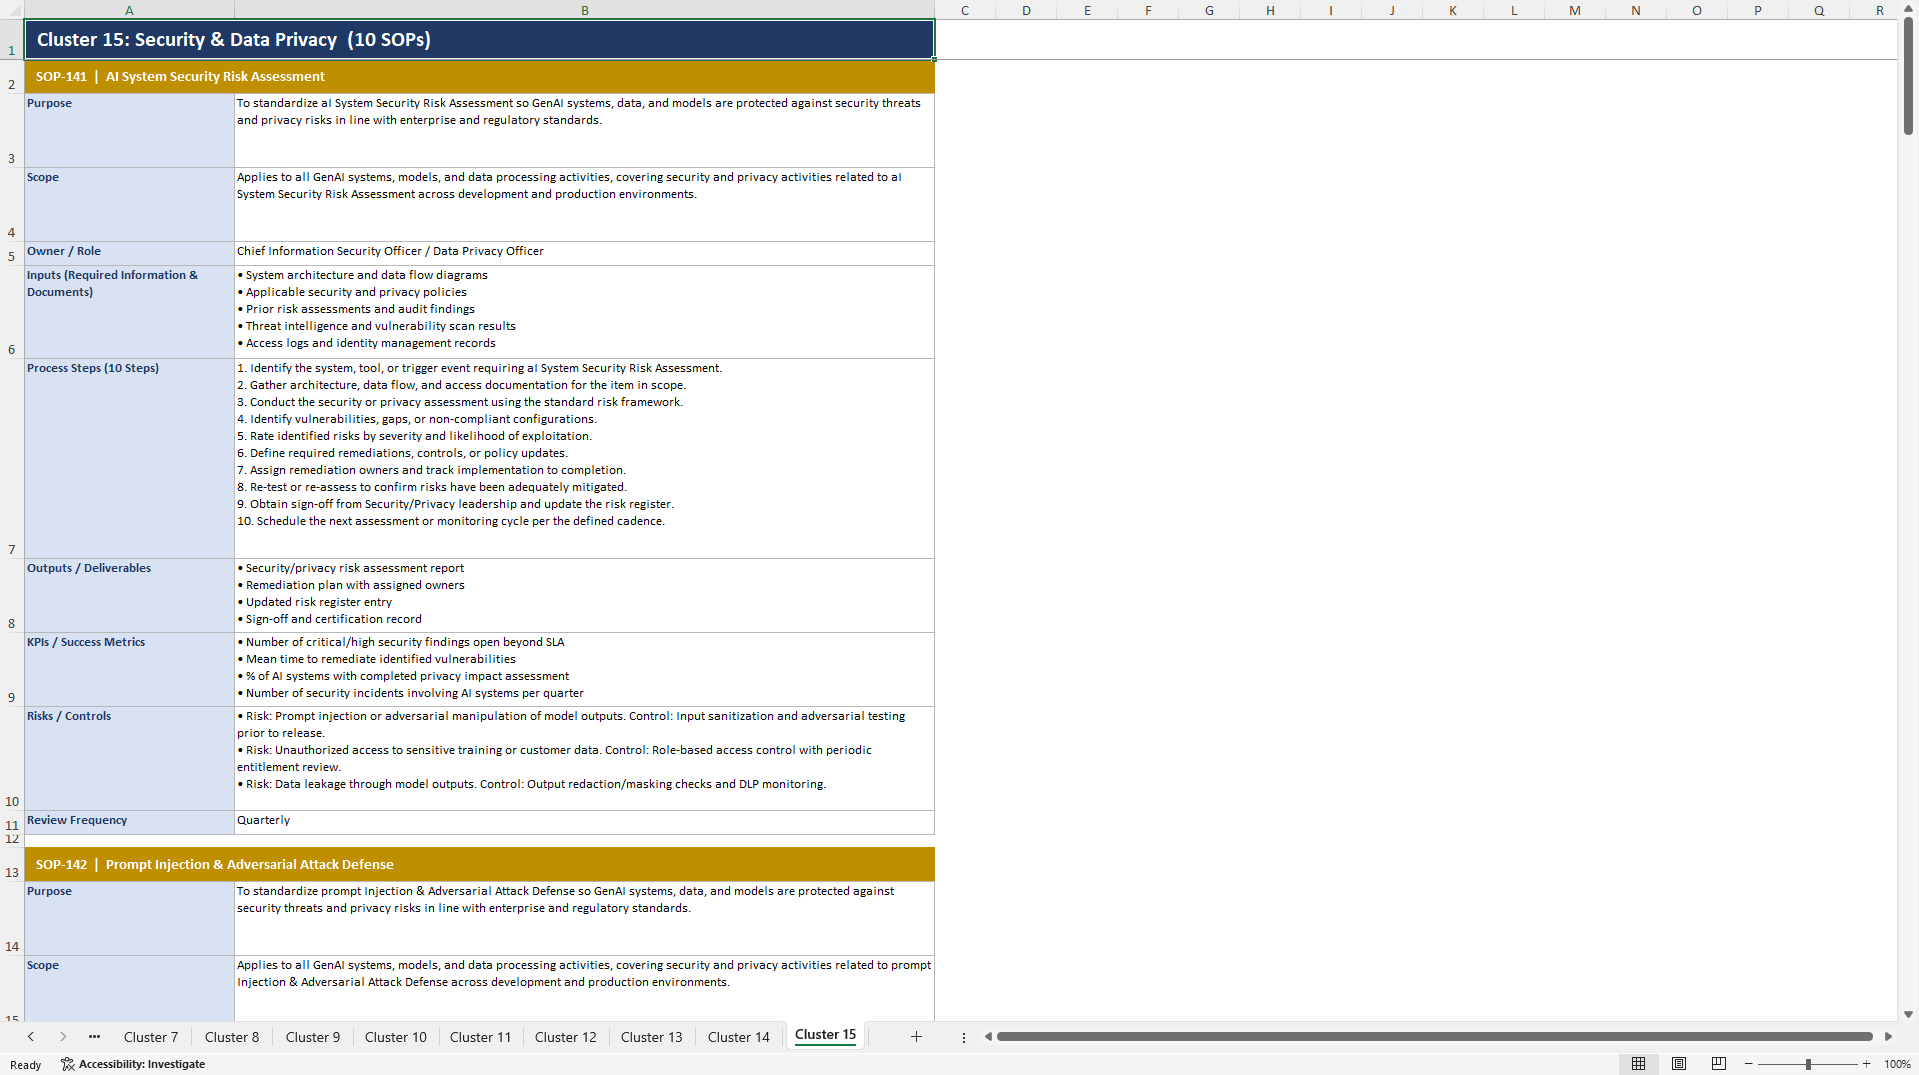Click the vertical scrollbar thumb
Viewport: 1919px width, 1075px height.
(x=1908, y=76)
